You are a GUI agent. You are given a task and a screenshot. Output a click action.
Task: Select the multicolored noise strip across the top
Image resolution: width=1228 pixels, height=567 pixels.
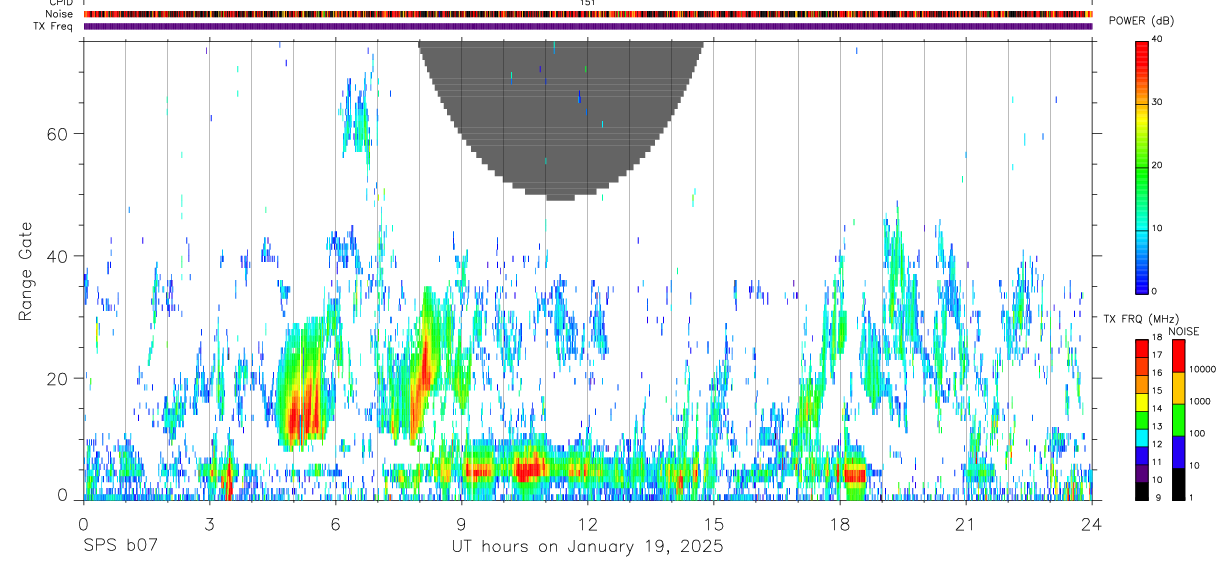pyautogui.click(x=588, y=14)
